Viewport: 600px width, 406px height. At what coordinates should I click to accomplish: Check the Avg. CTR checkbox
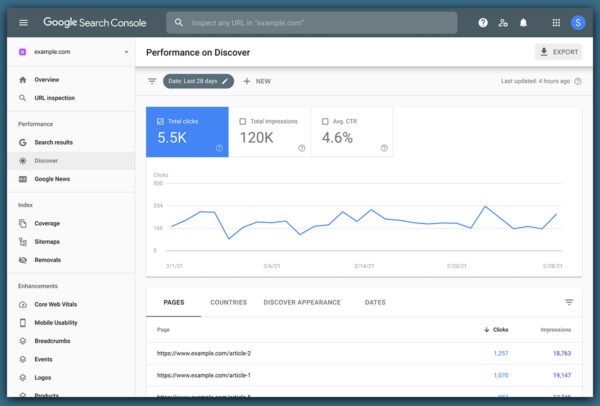point(325,121)
